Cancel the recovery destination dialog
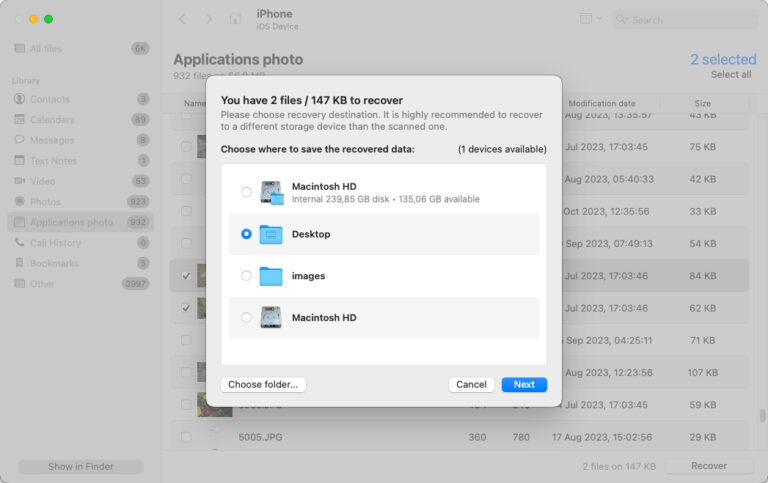768x483 pixels. tap(471, 385)
